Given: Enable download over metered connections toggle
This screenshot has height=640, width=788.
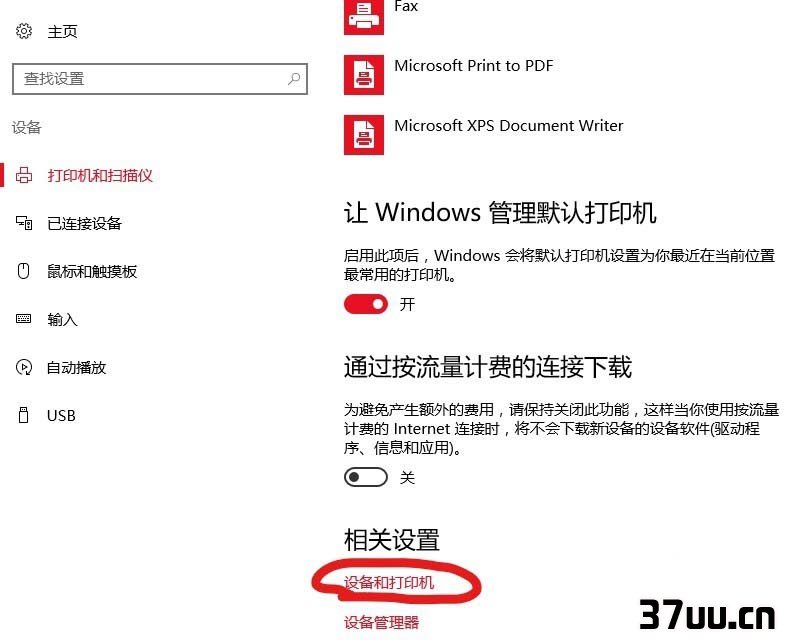Looking at the screenshot, I should pos(366,477).
